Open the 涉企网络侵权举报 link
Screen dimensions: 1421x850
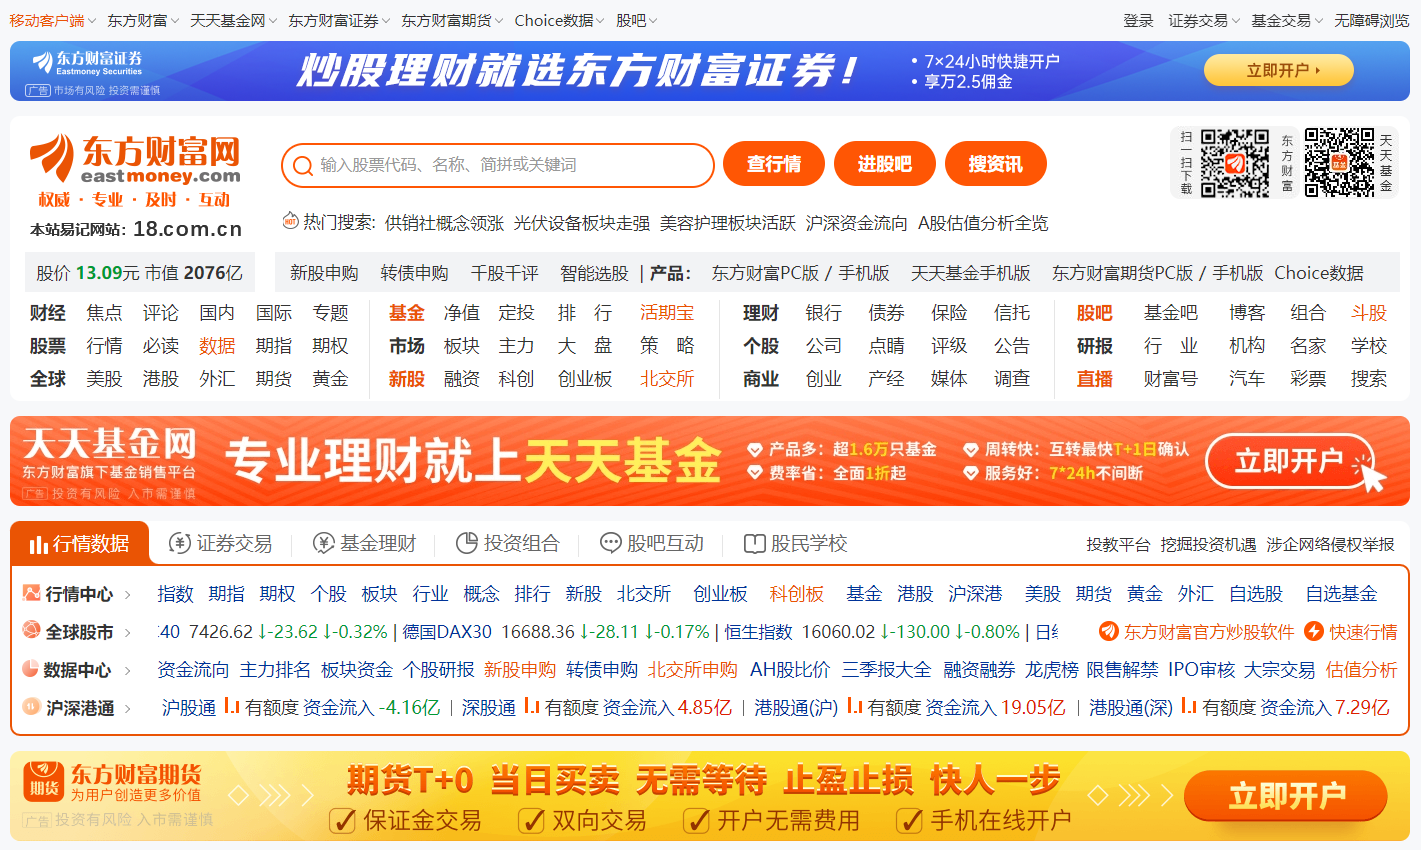pos(1330,544)
